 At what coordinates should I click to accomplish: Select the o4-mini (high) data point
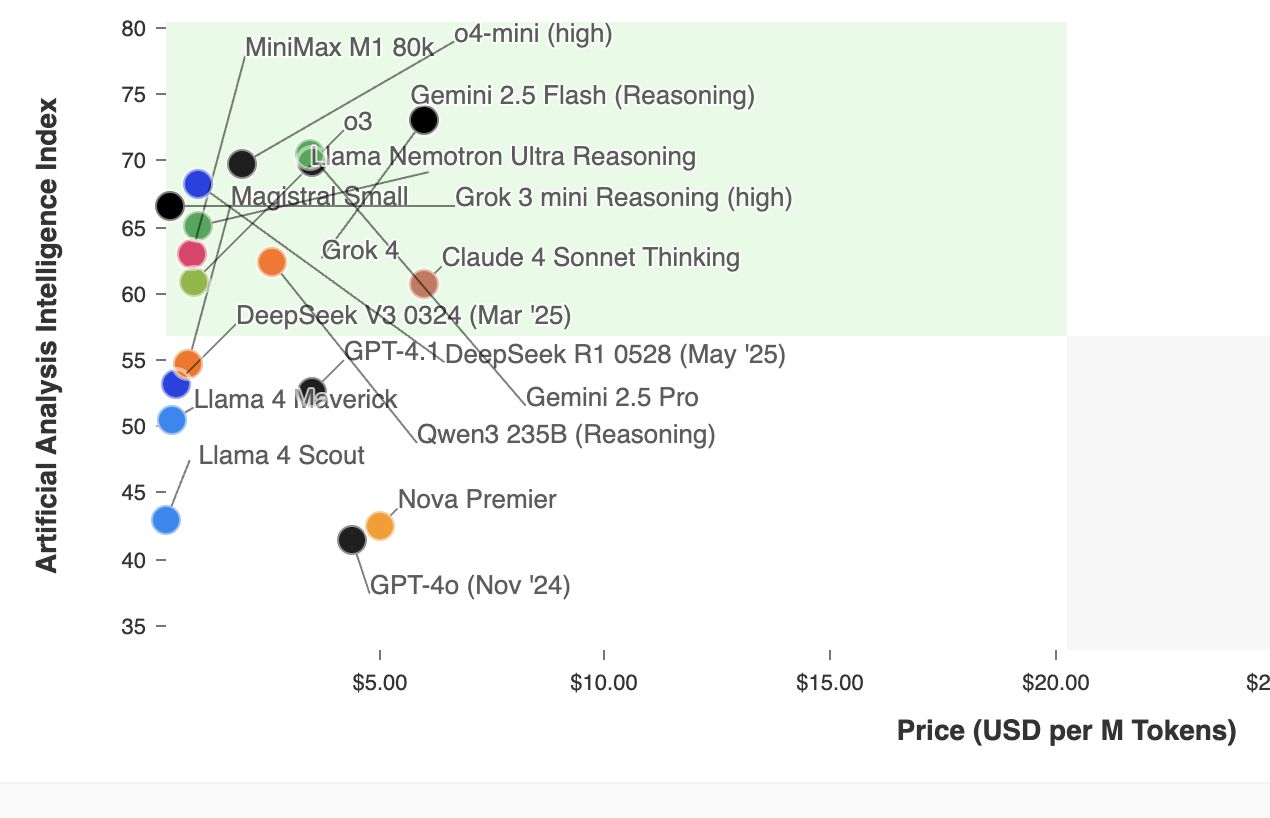(242, 163)
